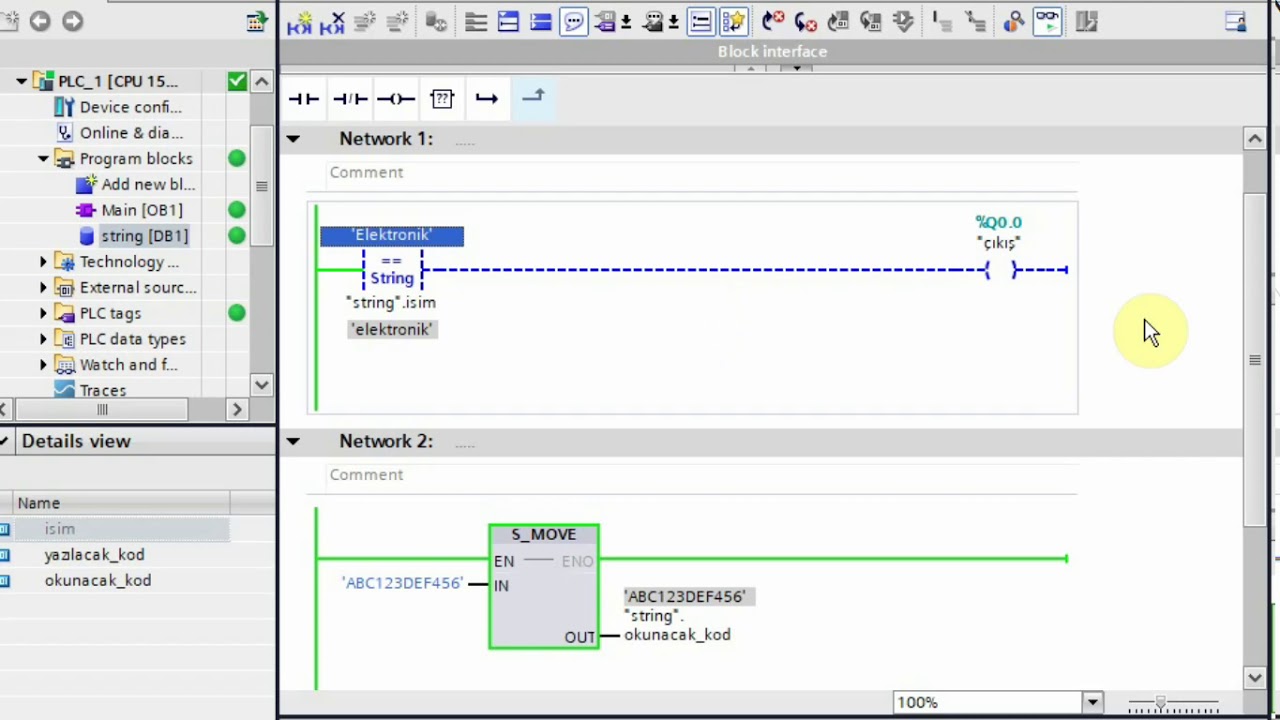Collapse Network 2 with its triangle
1280x720 pixels.
293,441
